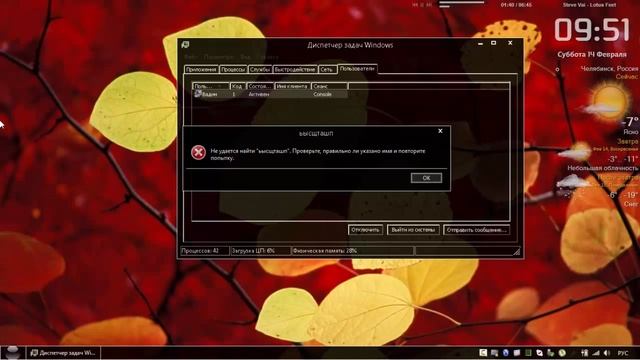The width and height of the screenshot is (640, 360).
Task: Sort by the Сеанс column header
Action: pyautogui.click(x=329, y=86)
